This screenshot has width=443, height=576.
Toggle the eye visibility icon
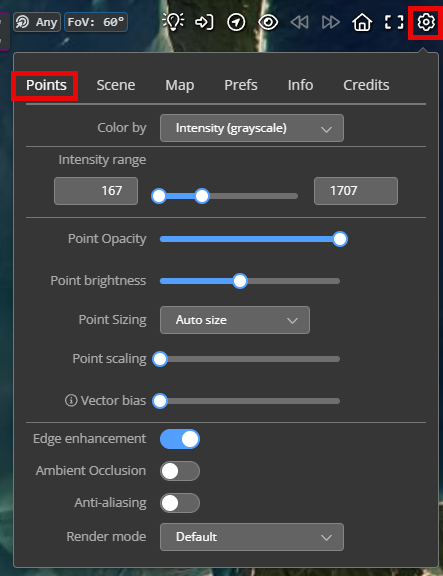pyautogui.click(x=268, y=22)
